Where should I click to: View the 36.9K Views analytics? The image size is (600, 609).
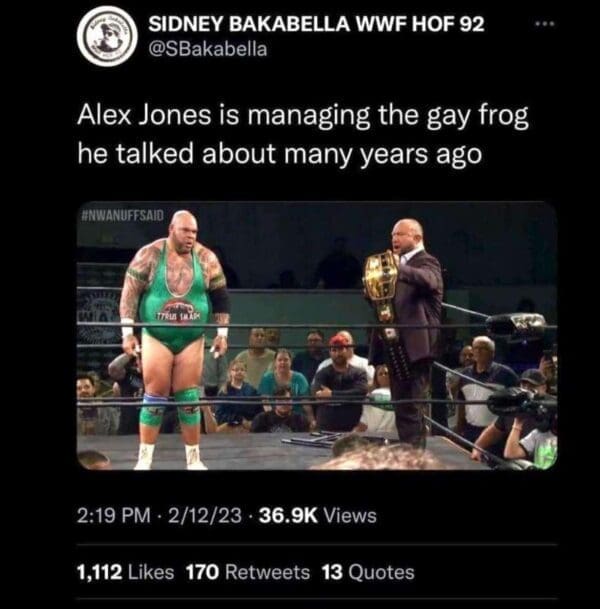click(x=318, y=516)
